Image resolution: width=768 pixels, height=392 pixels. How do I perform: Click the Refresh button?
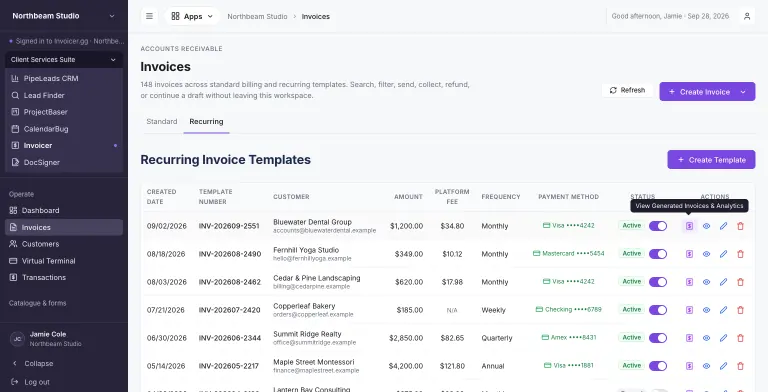(627, 90)
